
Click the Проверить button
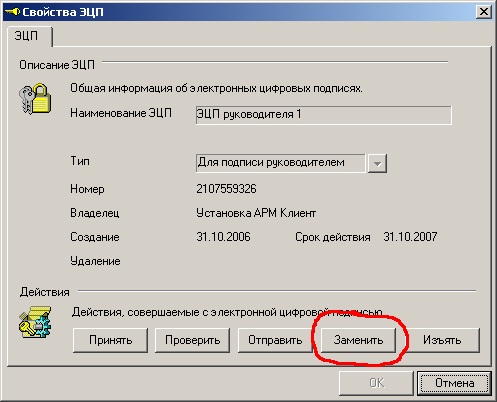coord(193,340)
